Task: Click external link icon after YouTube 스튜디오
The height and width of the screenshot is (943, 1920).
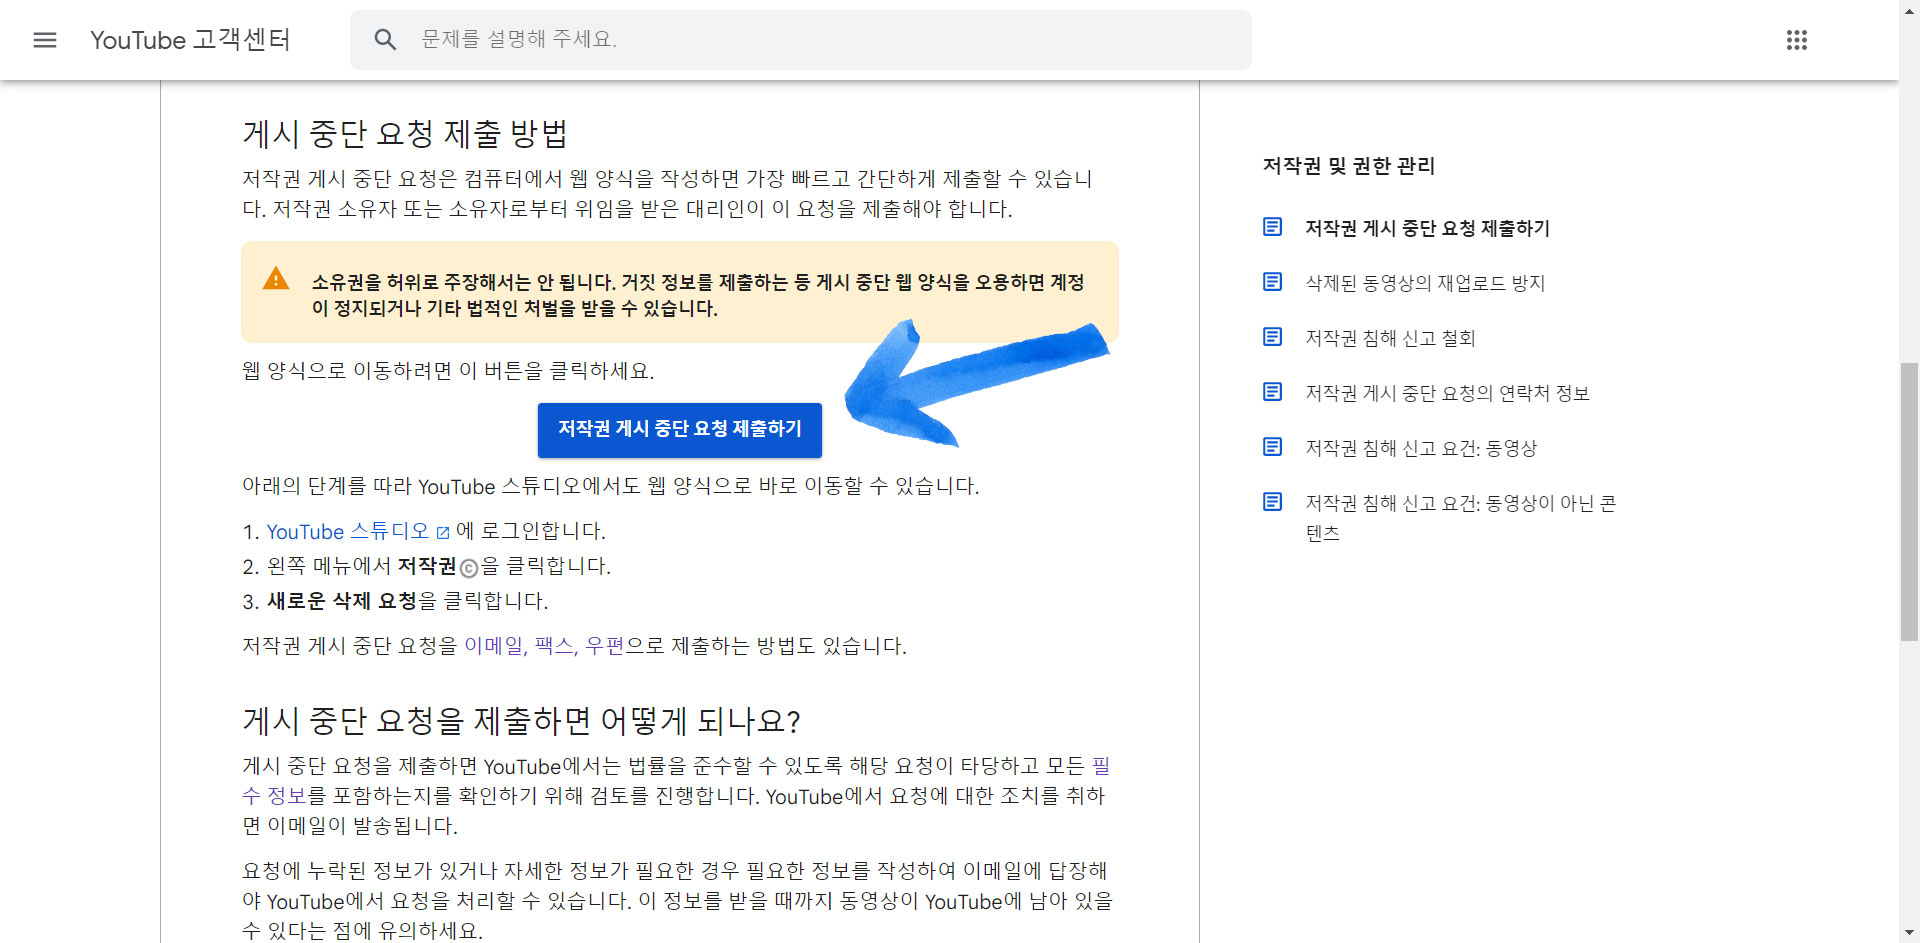Action: click(x=443, y=533)
